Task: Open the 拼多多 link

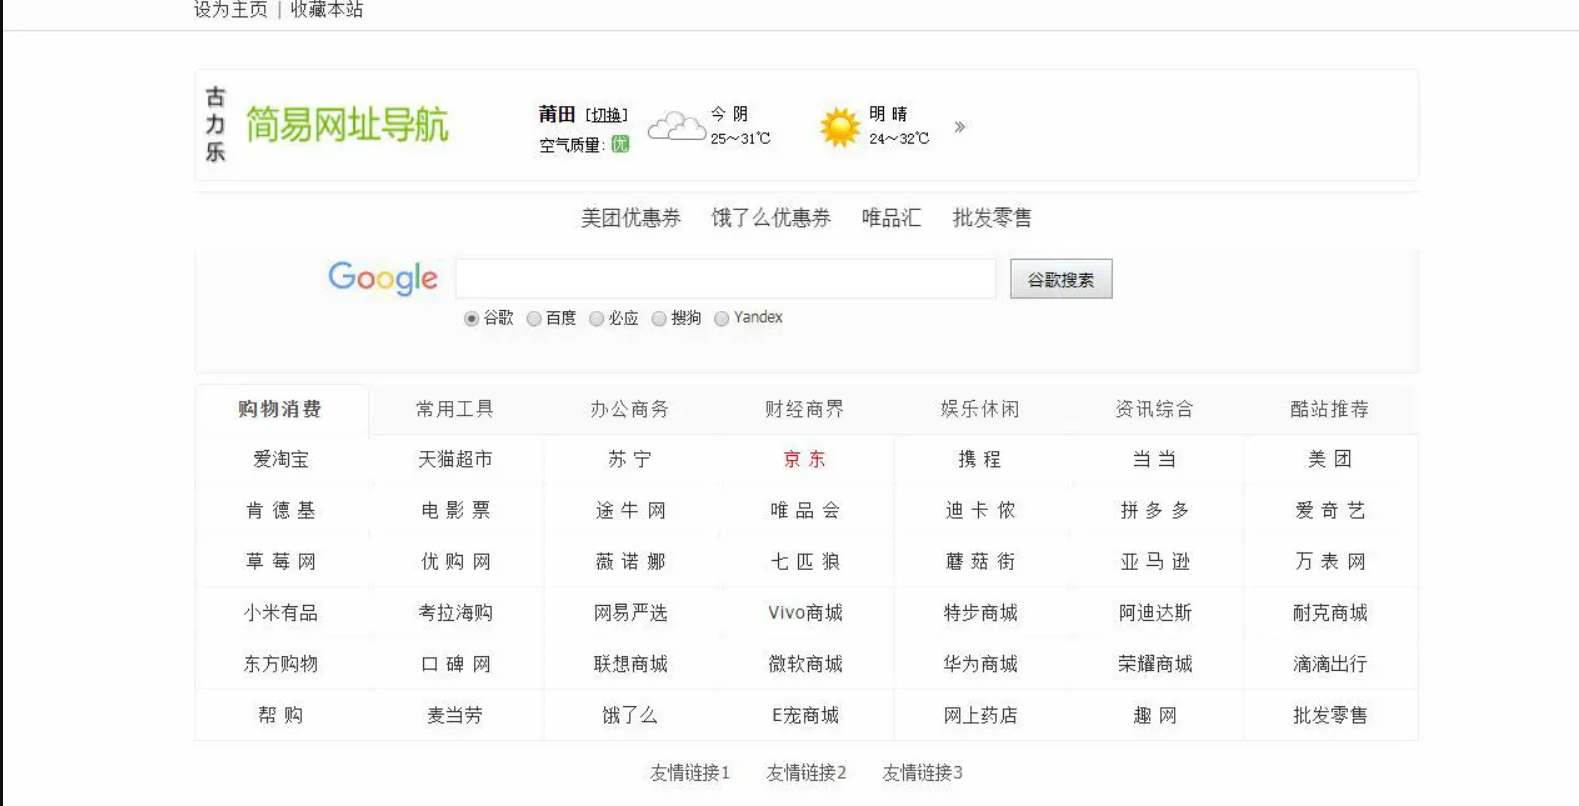Action: click(x=1155, y=510)
